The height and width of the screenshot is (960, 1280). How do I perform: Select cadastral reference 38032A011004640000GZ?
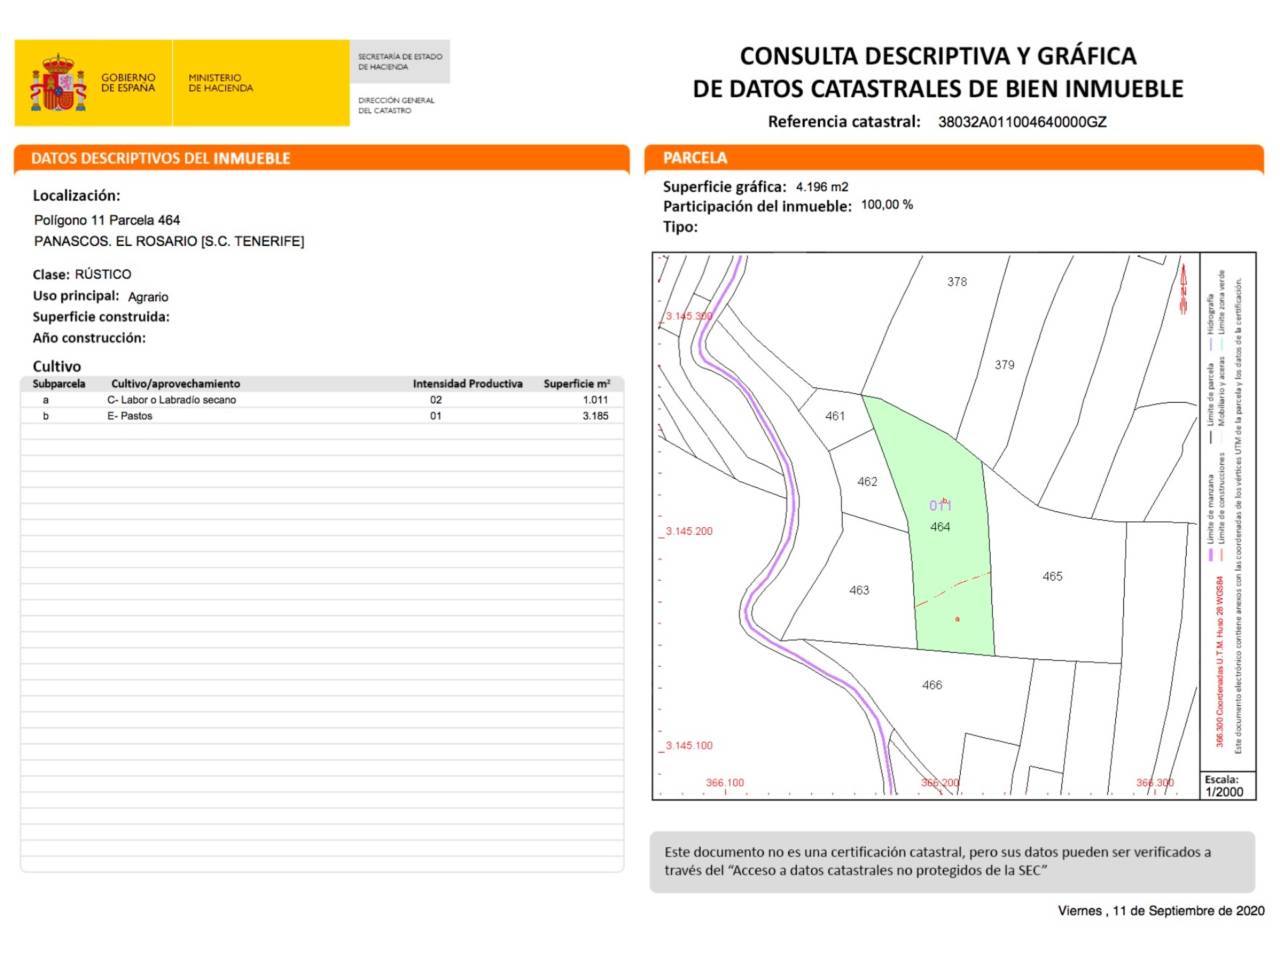point(1022,122)
